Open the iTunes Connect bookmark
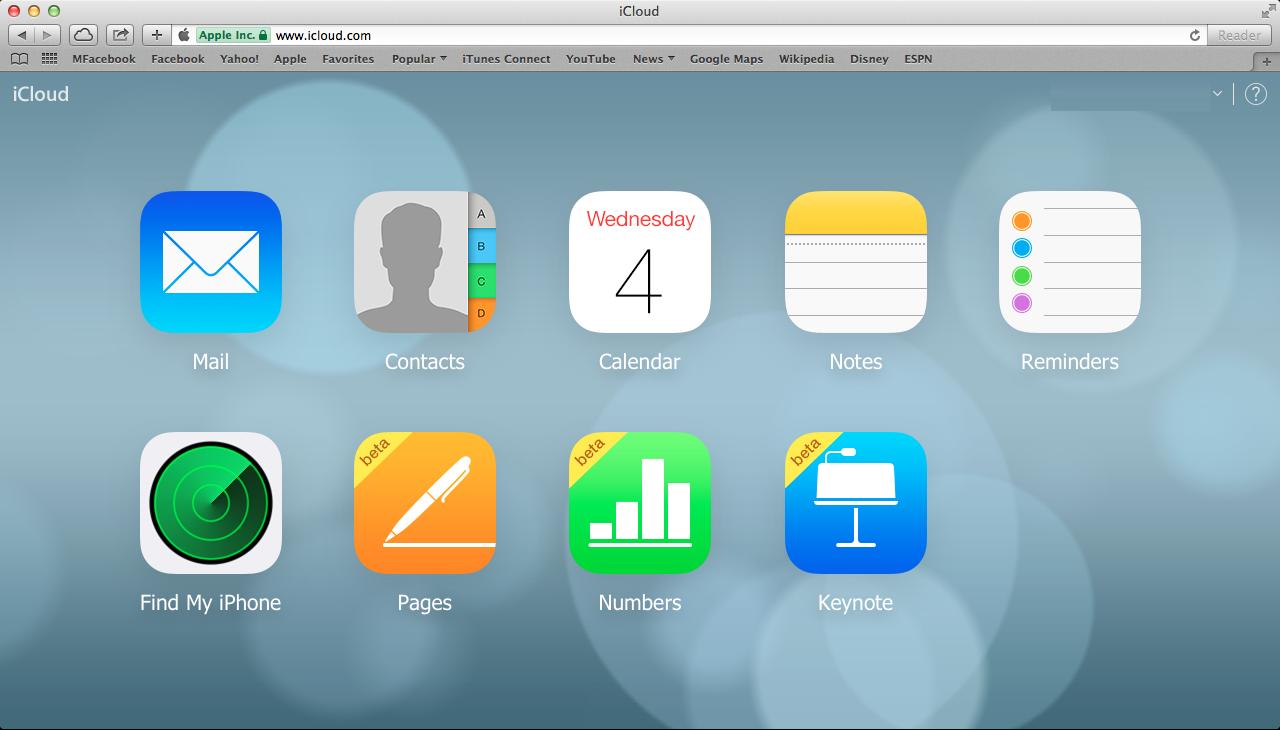The width and height of the screenshot is (1280, 730). [x=506, y=59]
